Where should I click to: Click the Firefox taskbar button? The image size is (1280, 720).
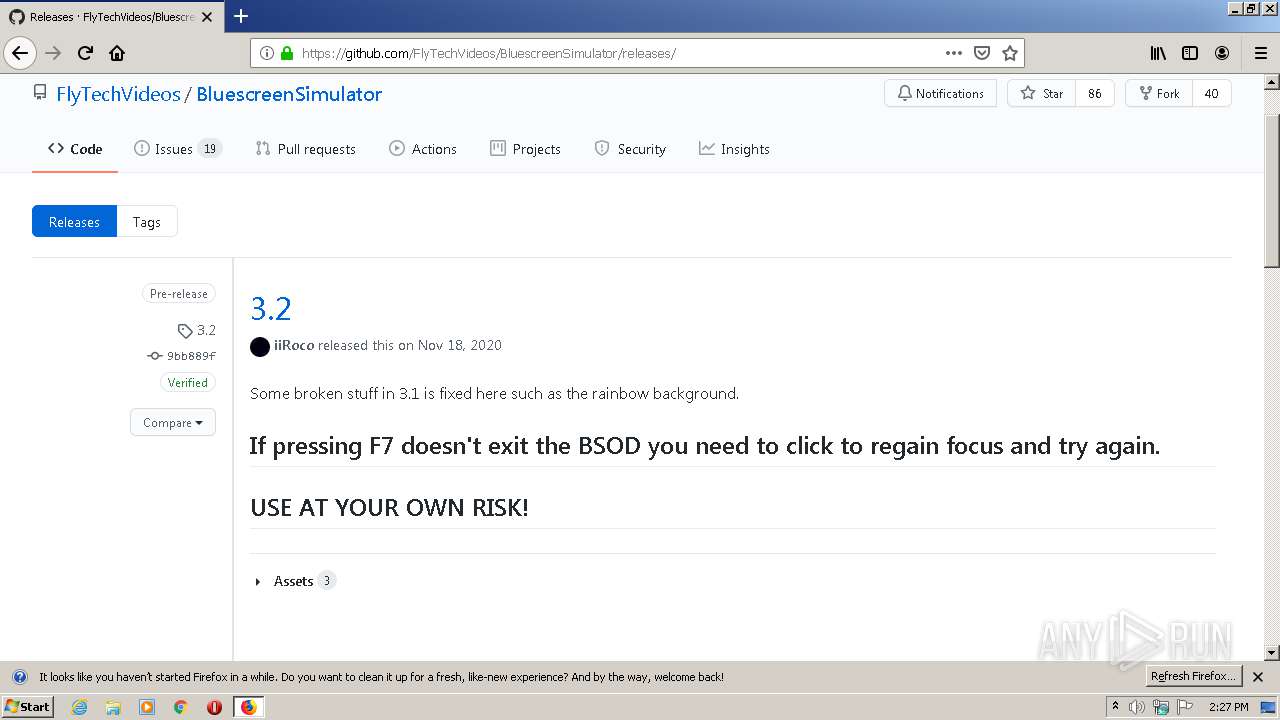click(x=248, y=707)
